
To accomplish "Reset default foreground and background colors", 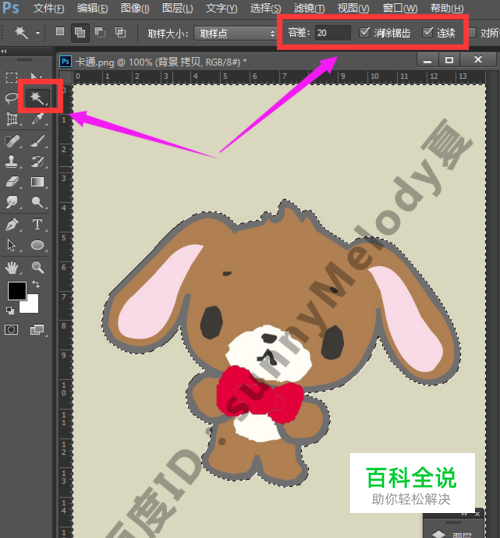I will (x=10, y=311).
